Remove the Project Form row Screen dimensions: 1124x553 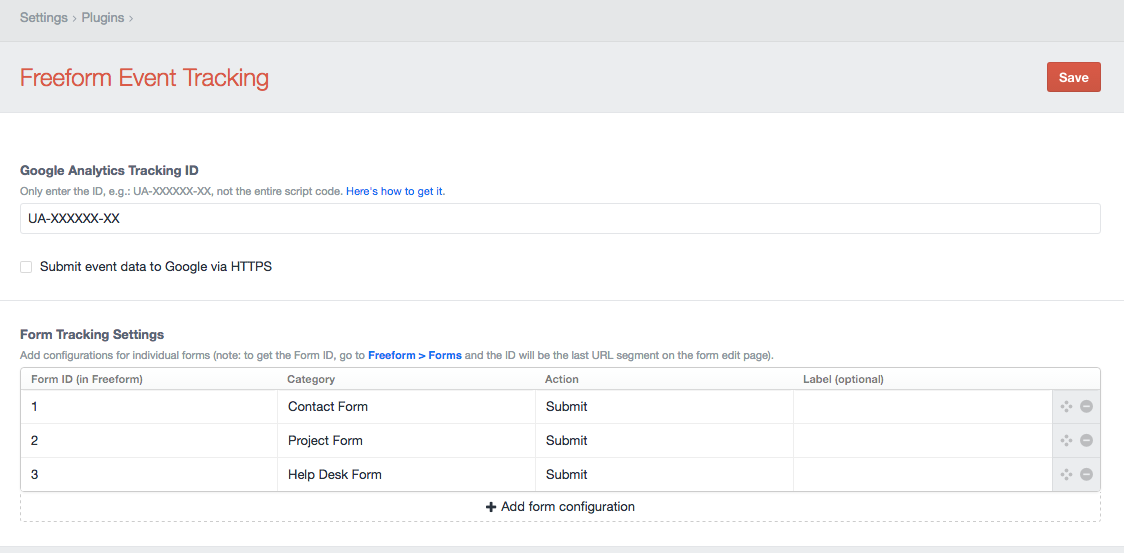pyautogui.click(x=1086, y=441)
